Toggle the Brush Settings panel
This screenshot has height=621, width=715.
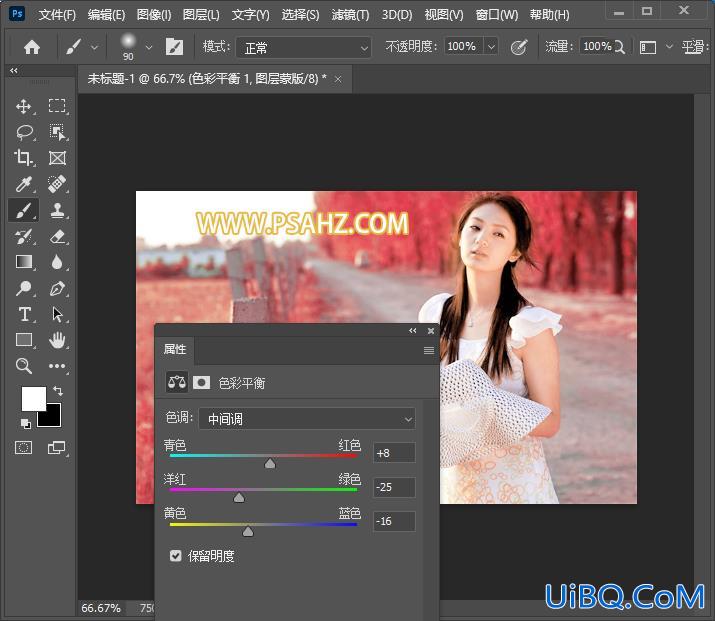point(174,47)
